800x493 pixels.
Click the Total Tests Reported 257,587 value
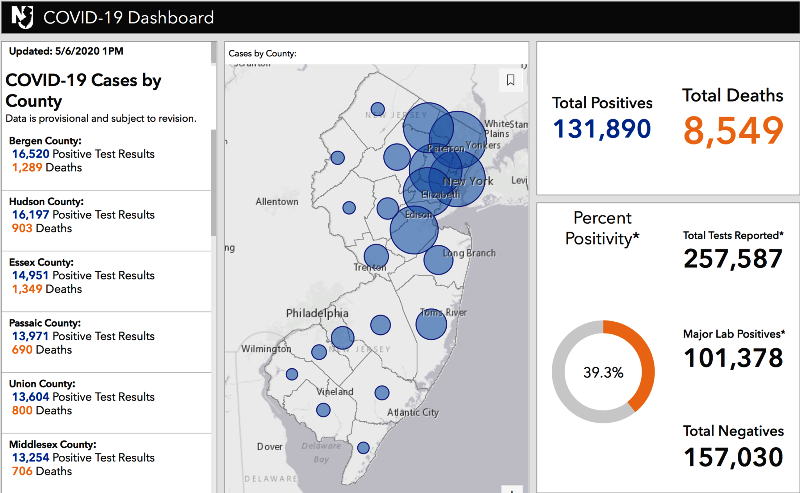(x=733, y=259)
